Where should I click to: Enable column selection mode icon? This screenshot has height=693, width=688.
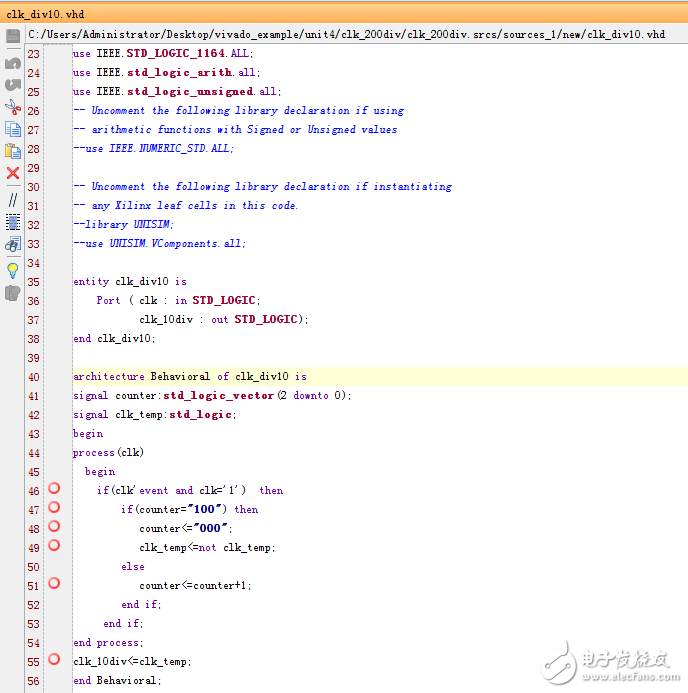13,222
